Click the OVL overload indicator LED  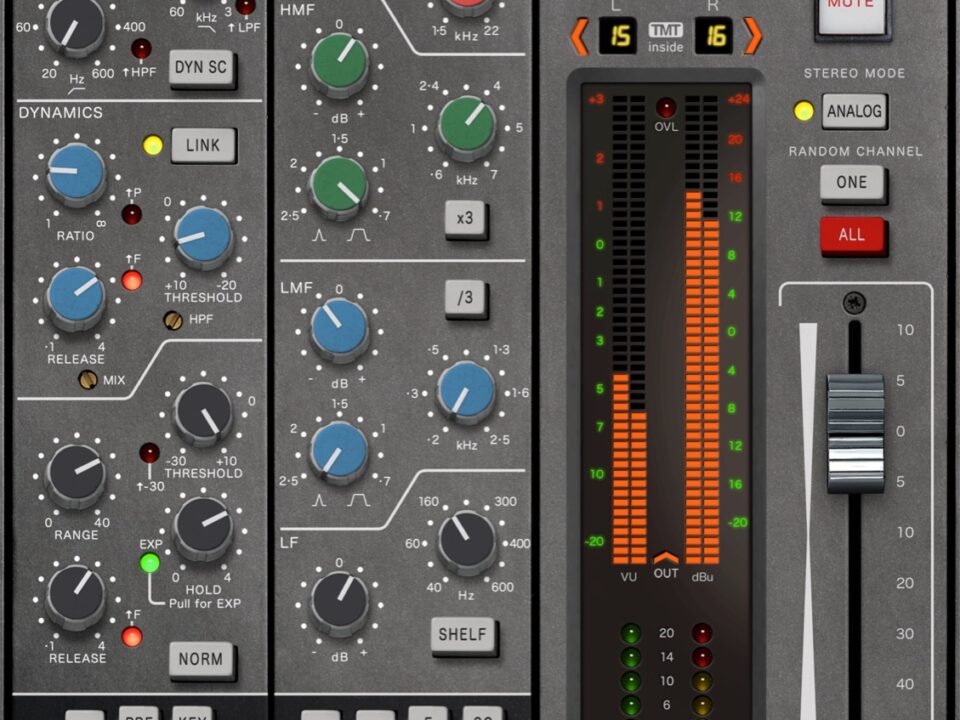665,107
